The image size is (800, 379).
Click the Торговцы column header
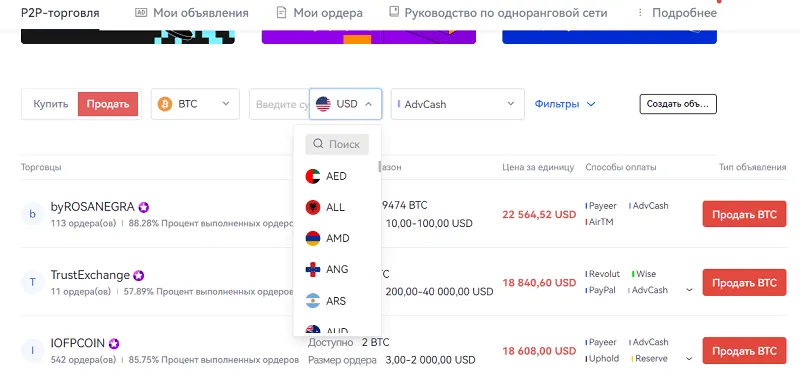pos(41,167)
